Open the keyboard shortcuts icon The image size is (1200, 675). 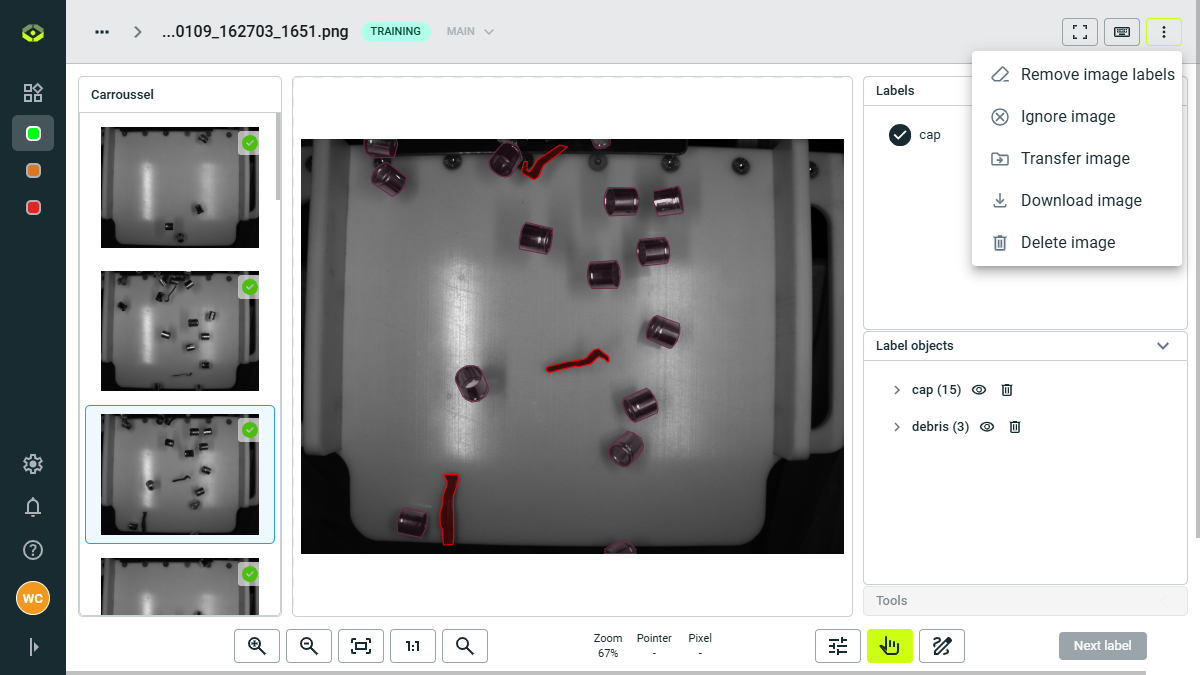(1121, 31)
